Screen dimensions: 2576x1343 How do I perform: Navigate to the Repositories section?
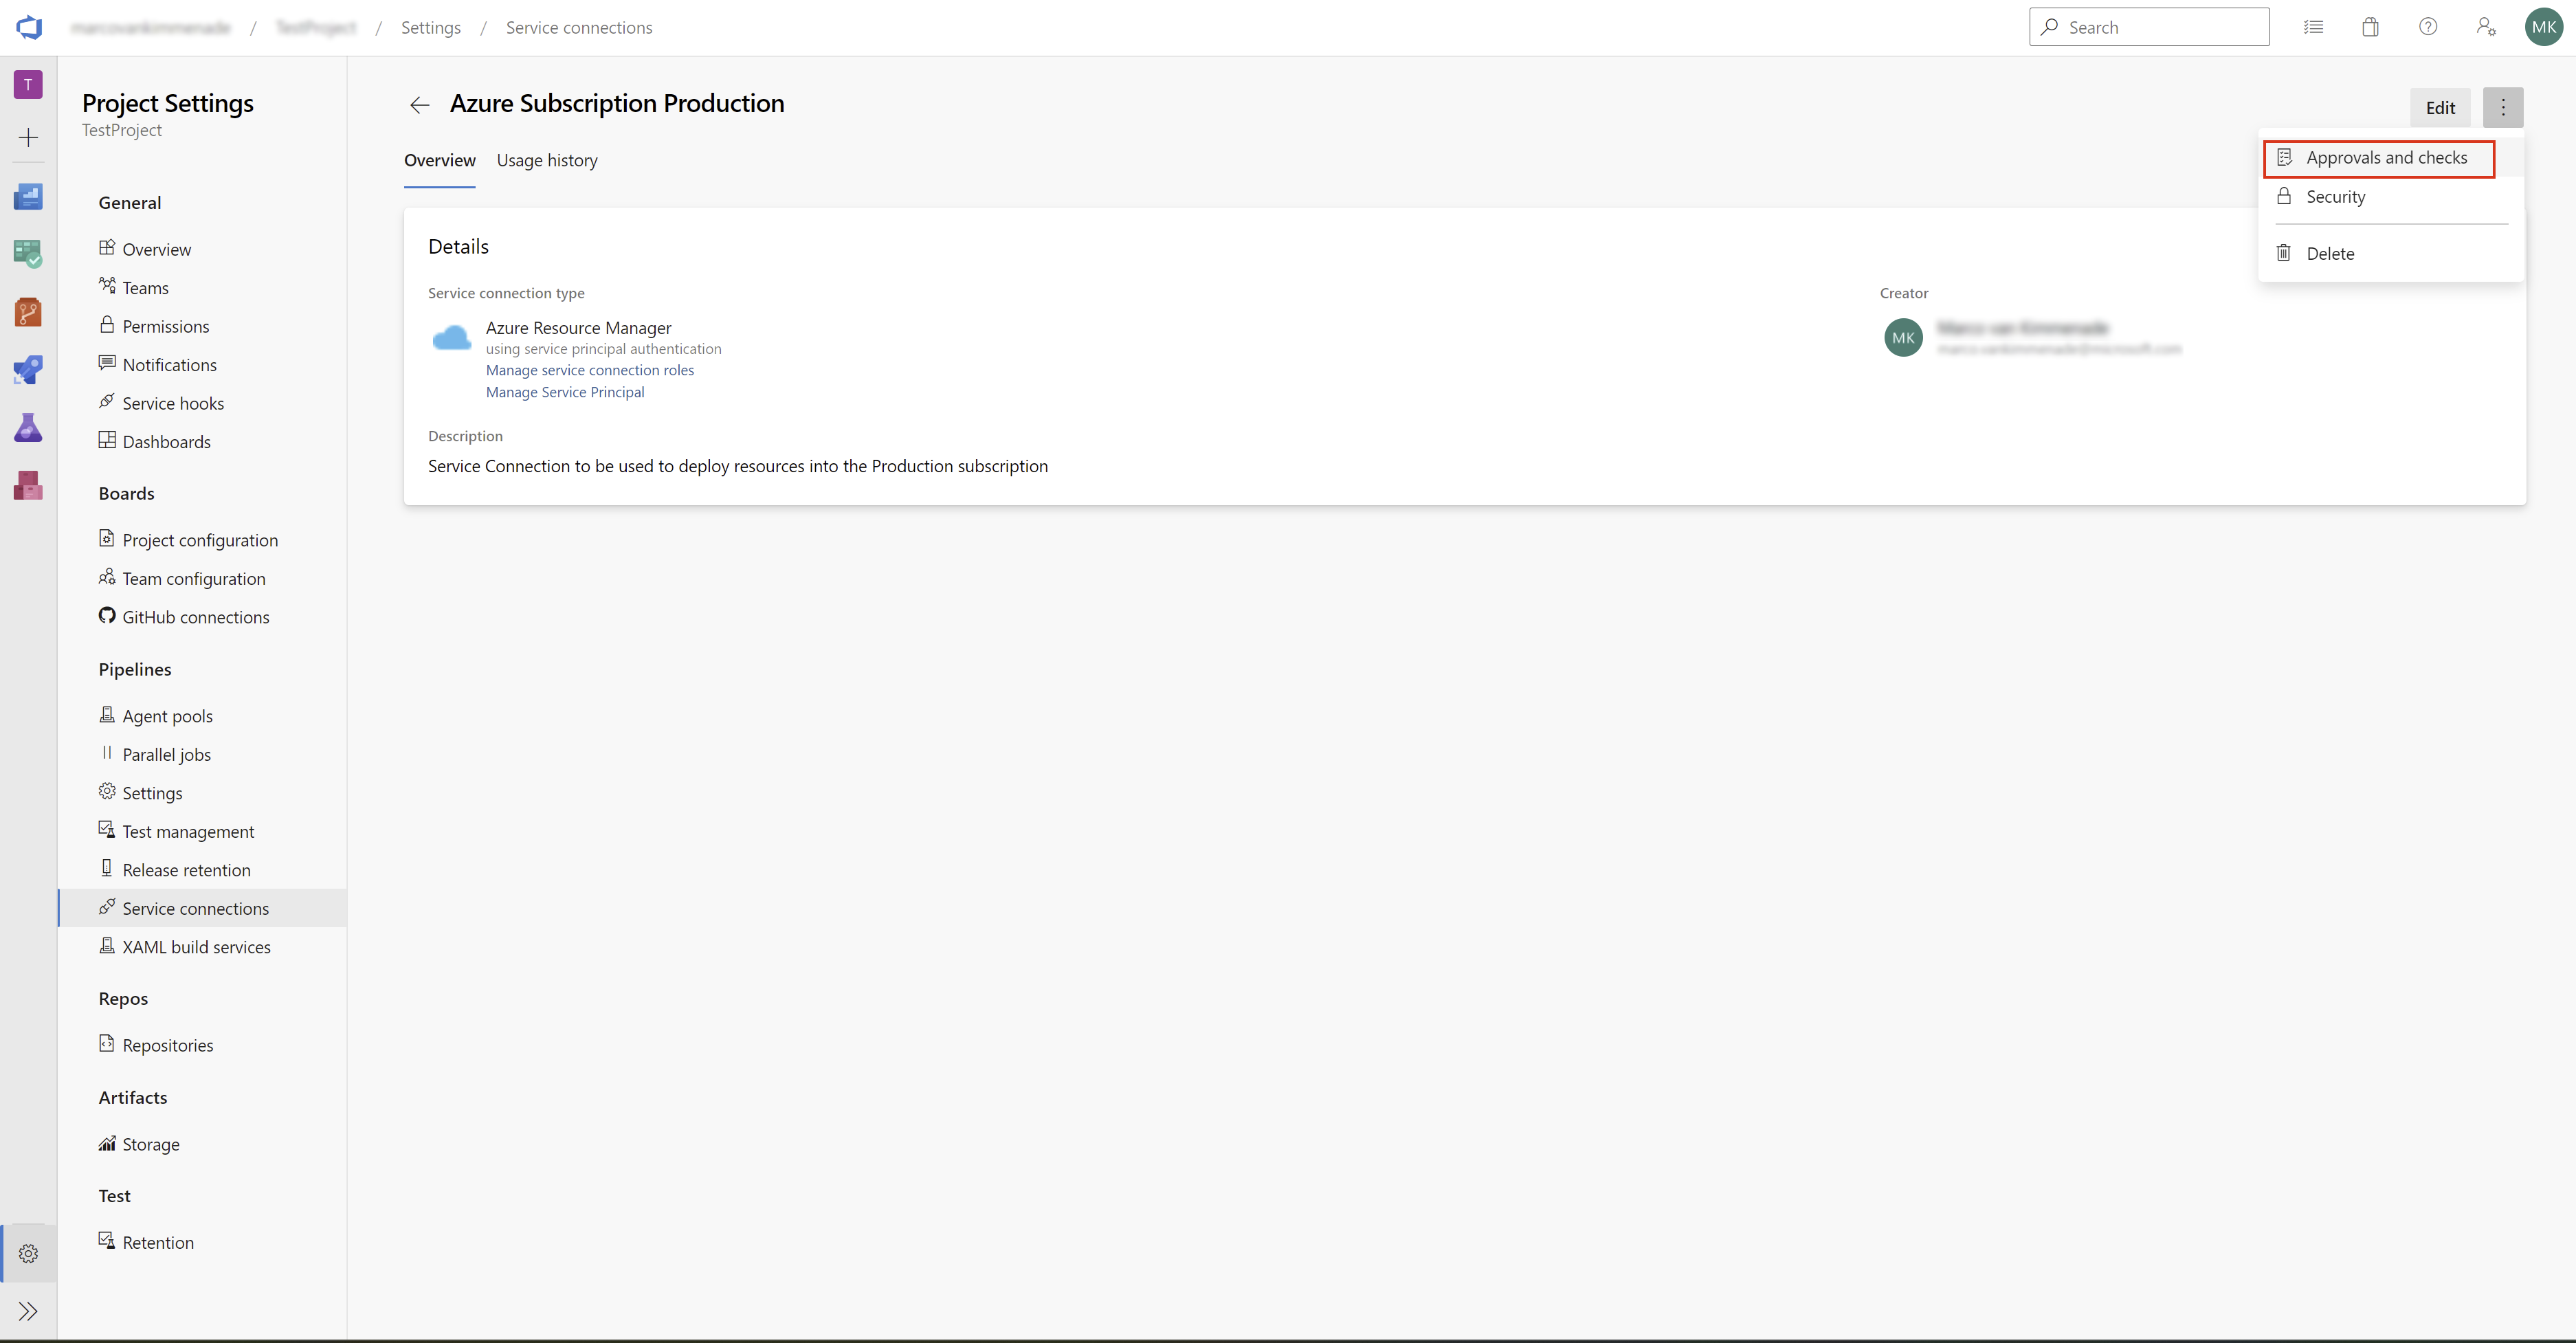click(167, 1045)
